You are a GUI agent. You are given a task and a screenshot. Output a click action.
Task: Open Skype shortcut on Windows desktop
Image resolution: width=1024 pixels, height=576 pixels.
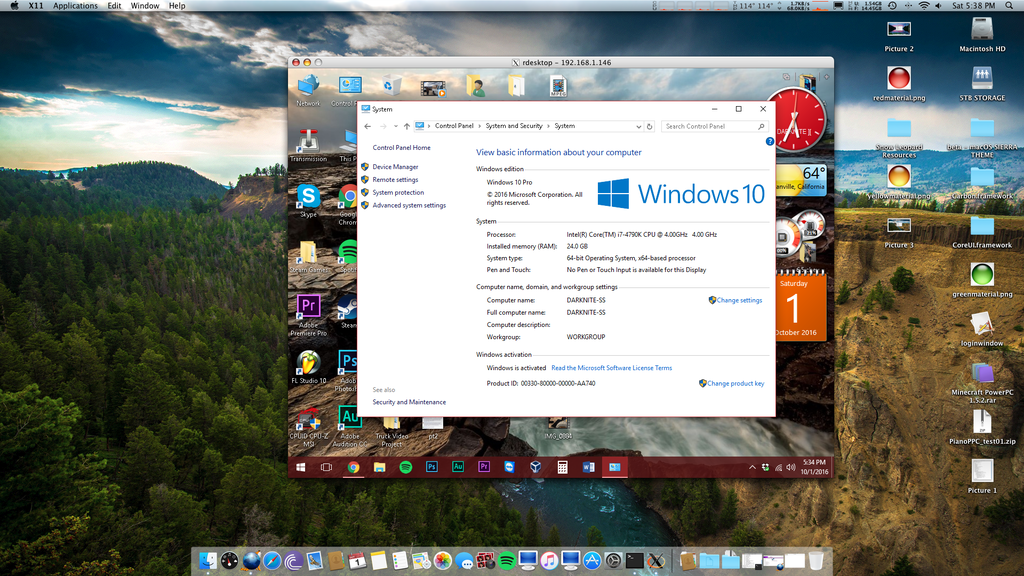coord(308,200)
